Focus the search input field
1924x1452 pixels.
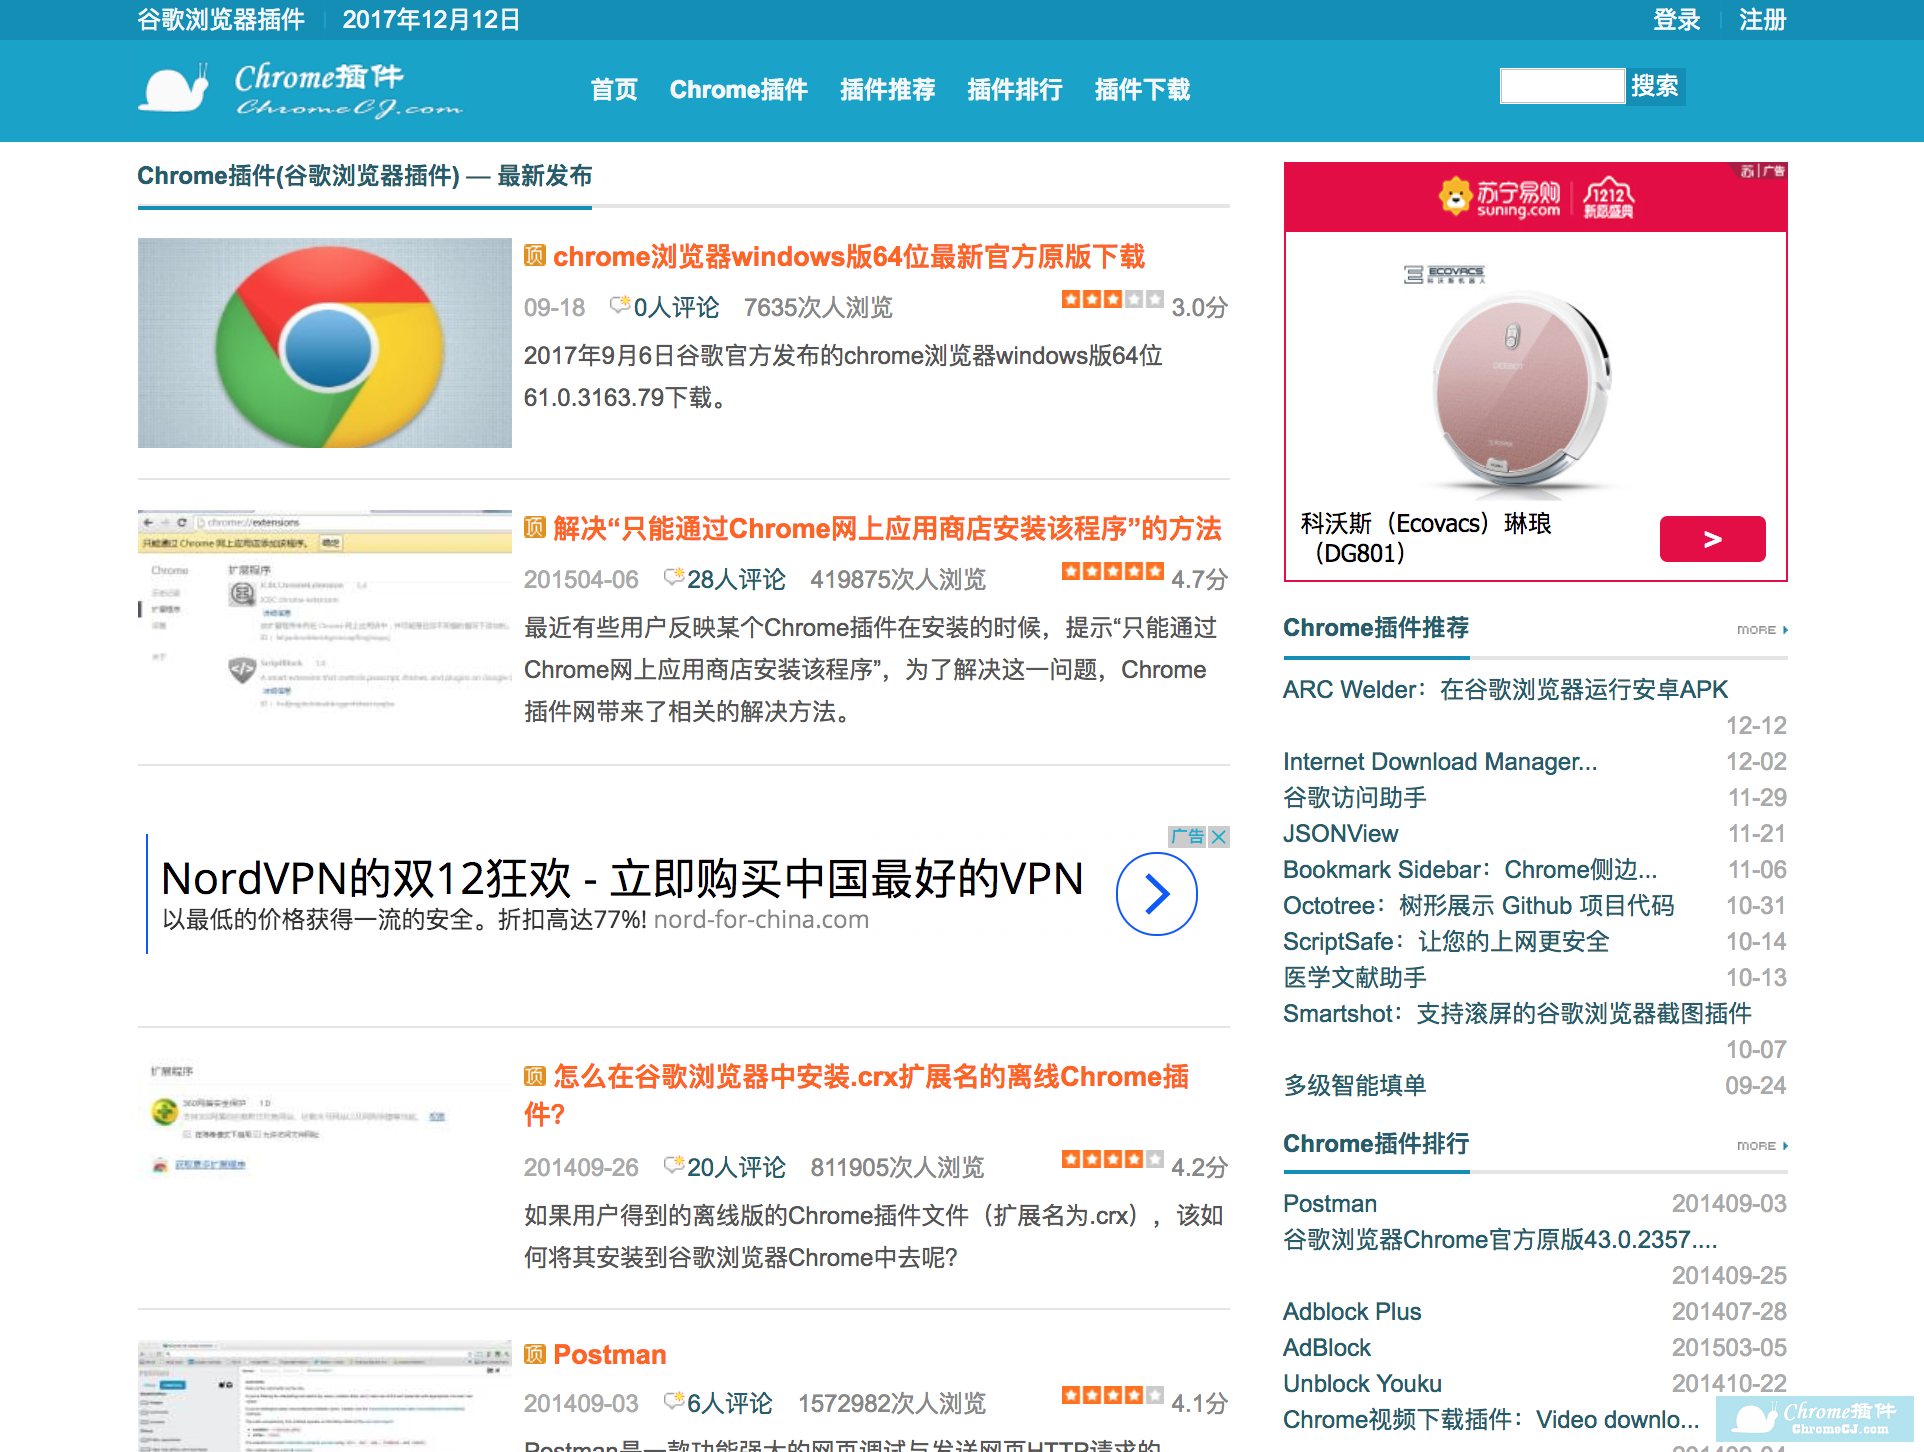tap(1561, 86)
